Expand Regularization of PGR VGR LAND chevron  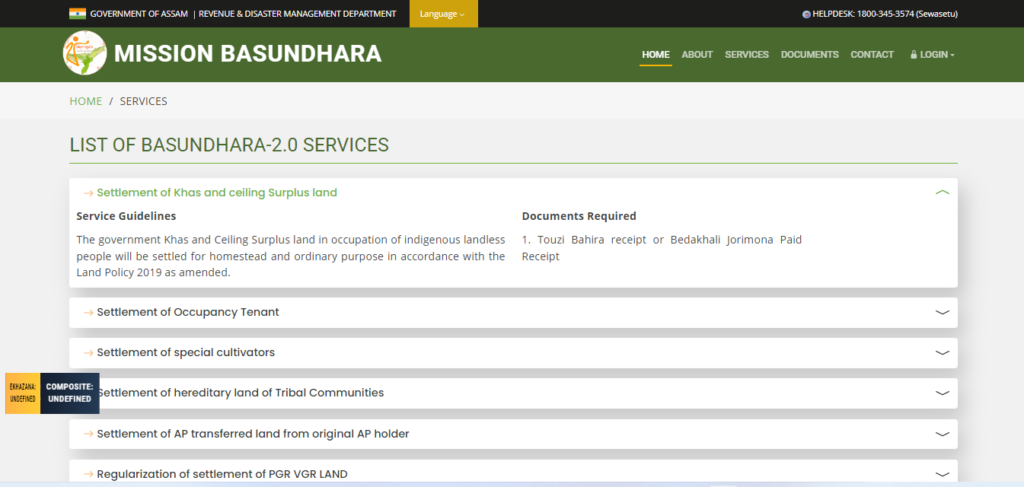(x=942, y=474)
